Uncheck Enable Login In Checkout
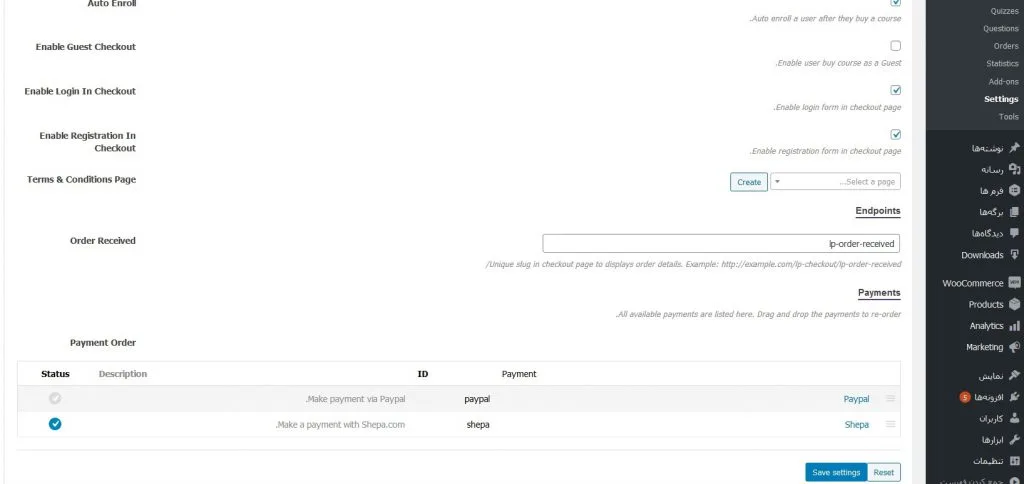This screenshot has width=1024, height=484. pos(895,90)
